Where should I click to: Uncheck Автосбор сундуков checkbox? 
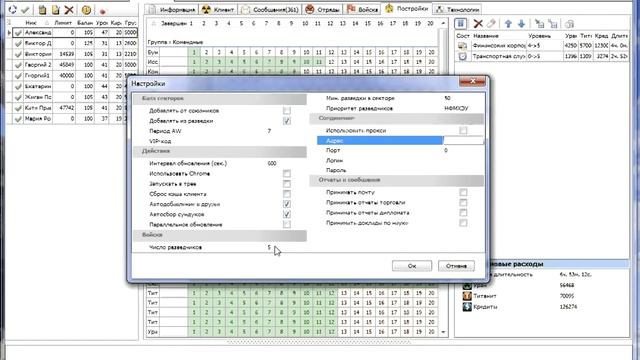click(x=287, y=214)
